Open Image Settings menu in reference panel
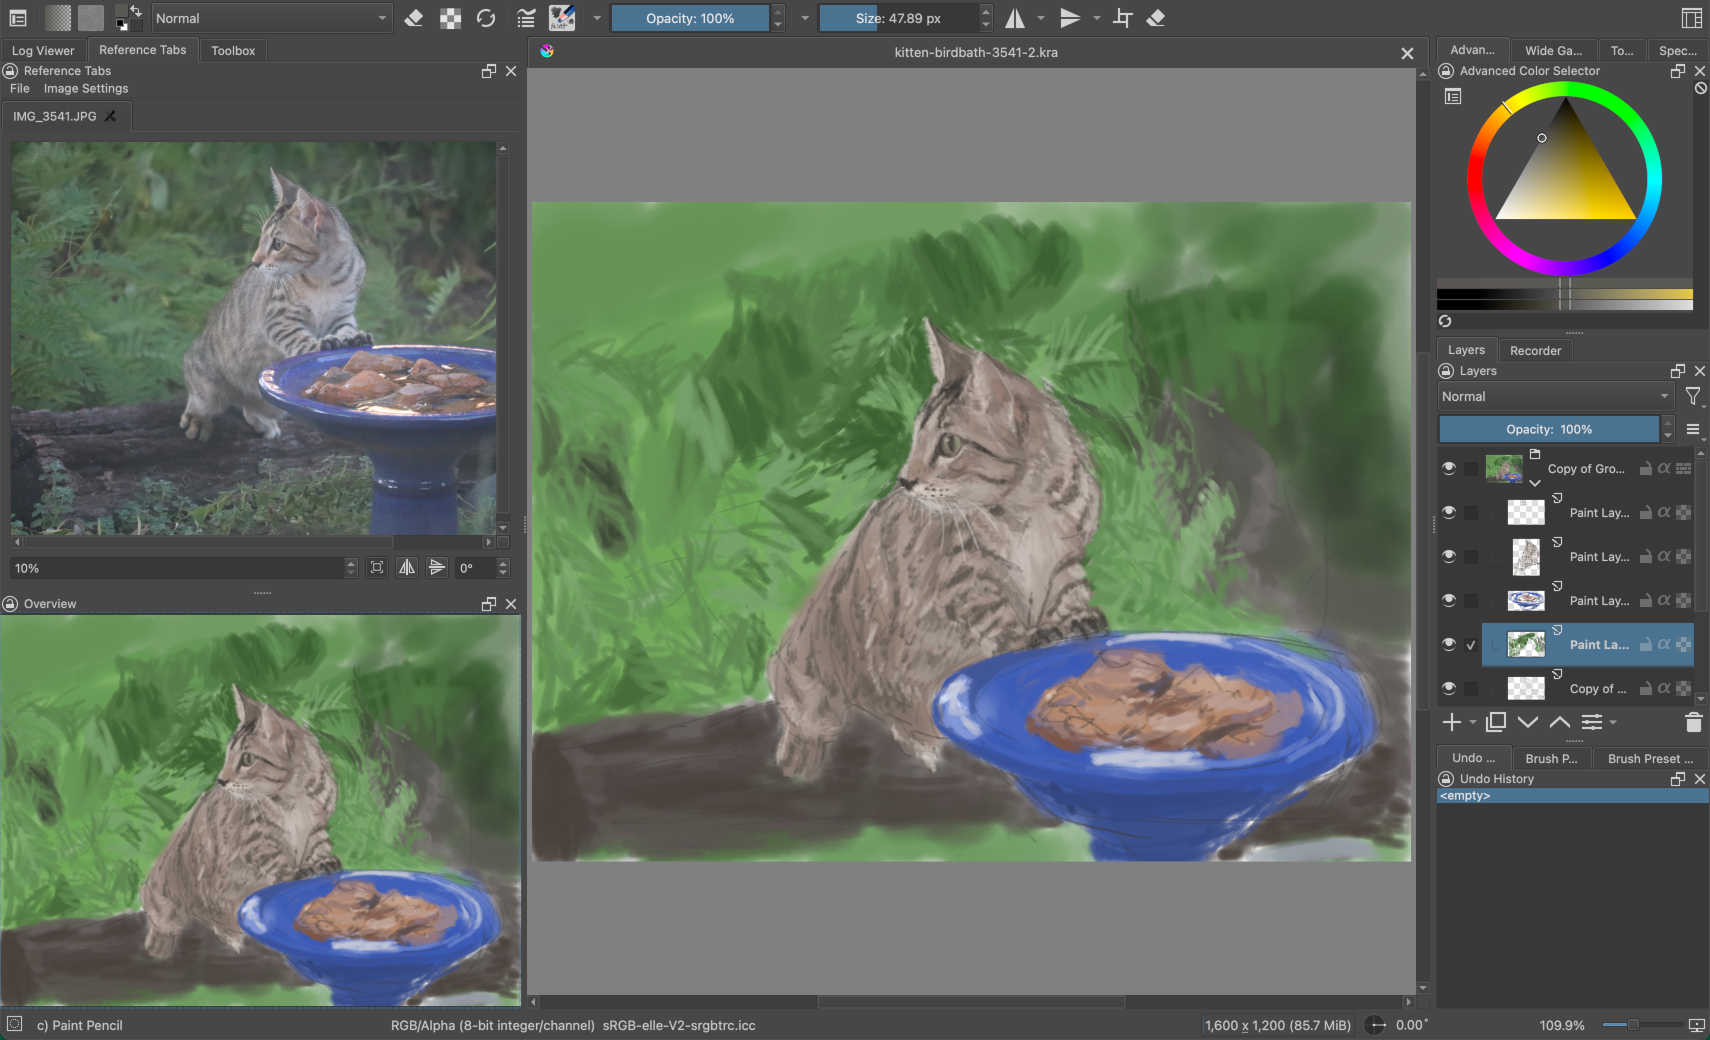Viewport: 1710px width, 1040px height. coord(86,89)
